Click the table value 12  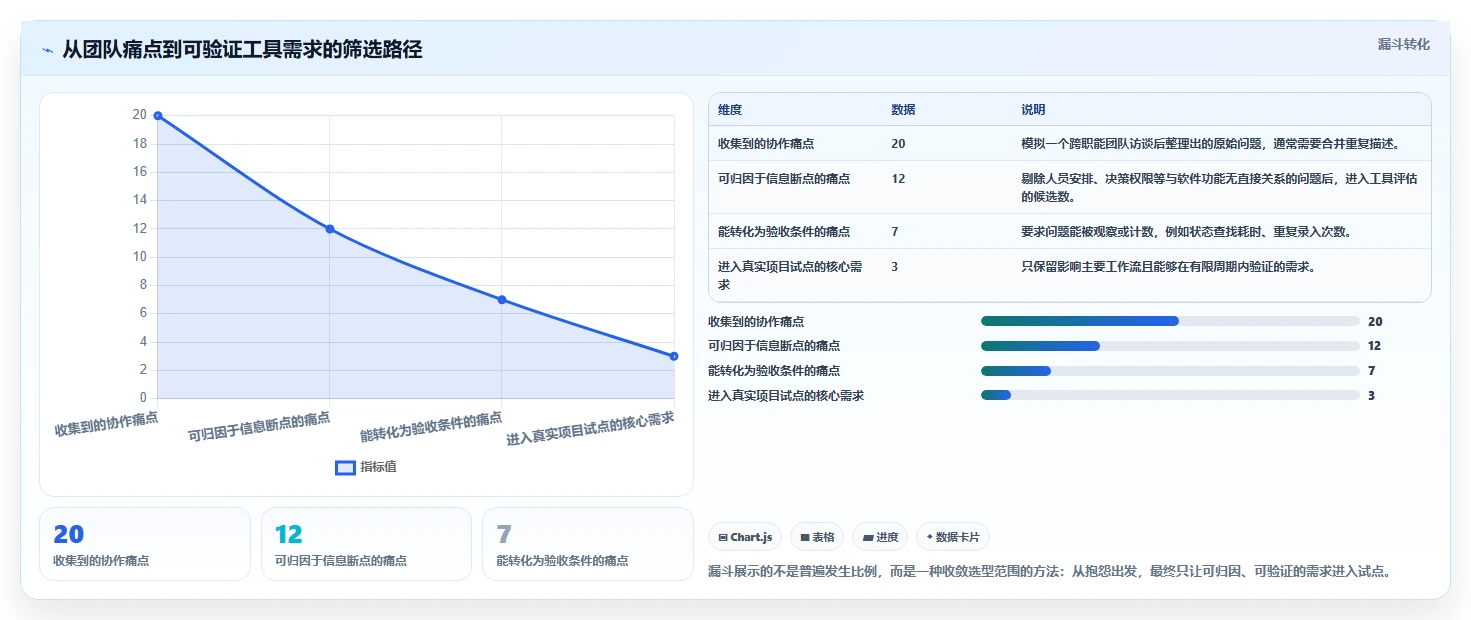pos(897,179)
